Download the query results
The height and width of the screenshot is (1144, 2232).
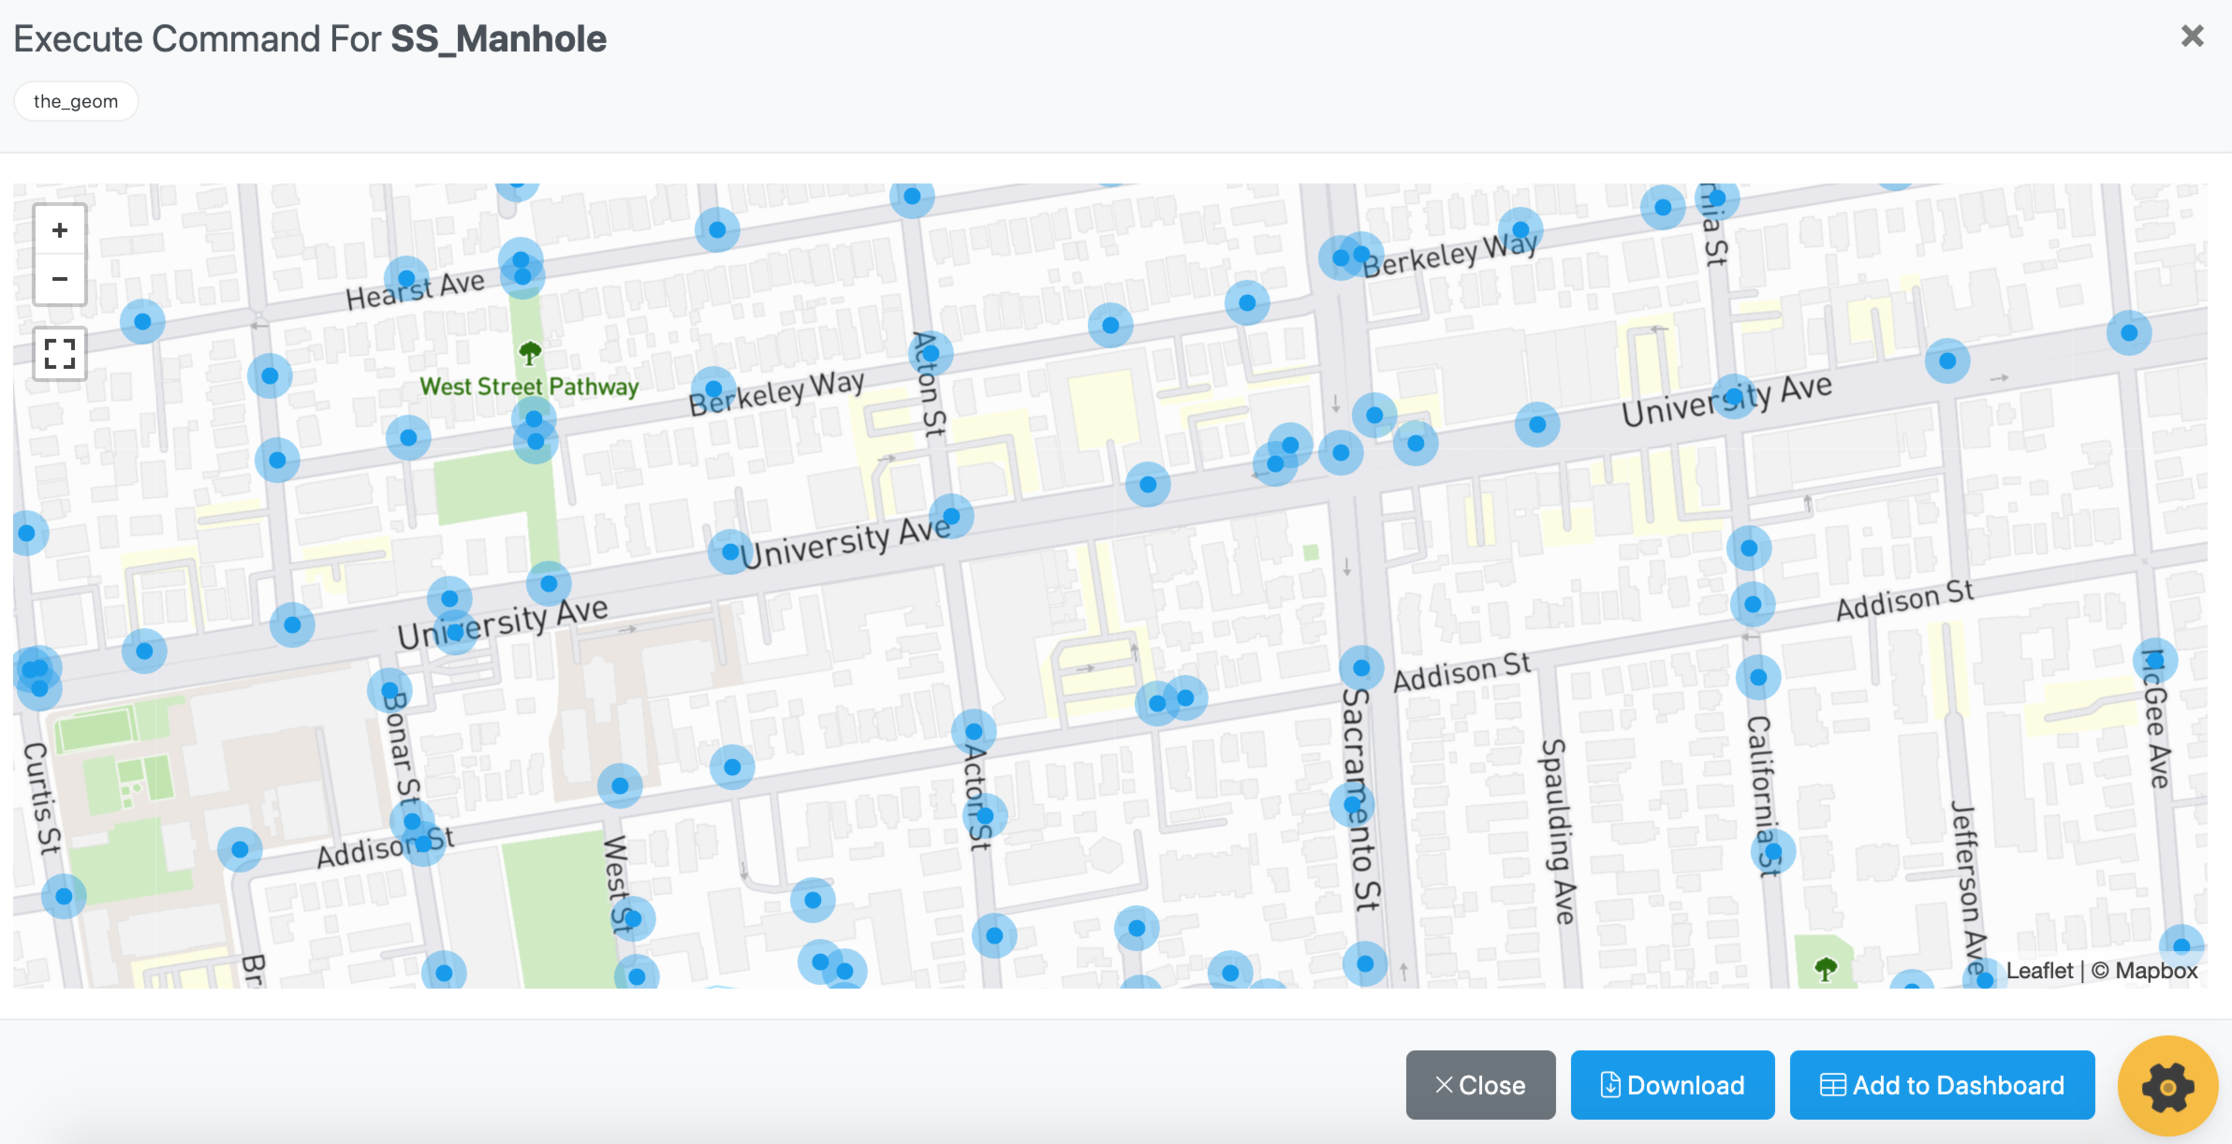(x=1672, y=1085)
